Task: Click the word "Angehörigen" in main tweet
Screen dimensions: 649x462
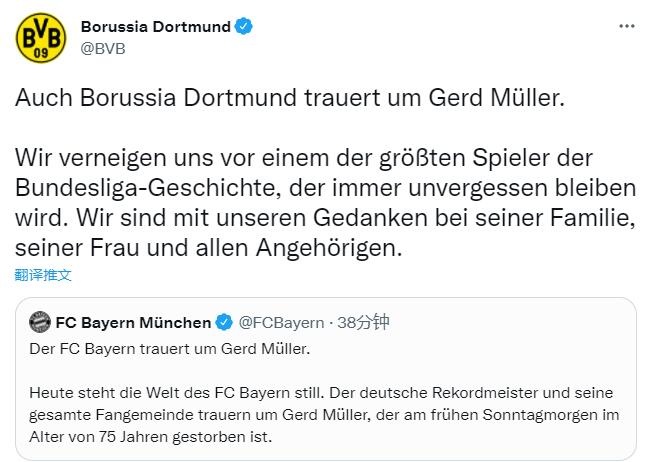Action: click(329, 248)
